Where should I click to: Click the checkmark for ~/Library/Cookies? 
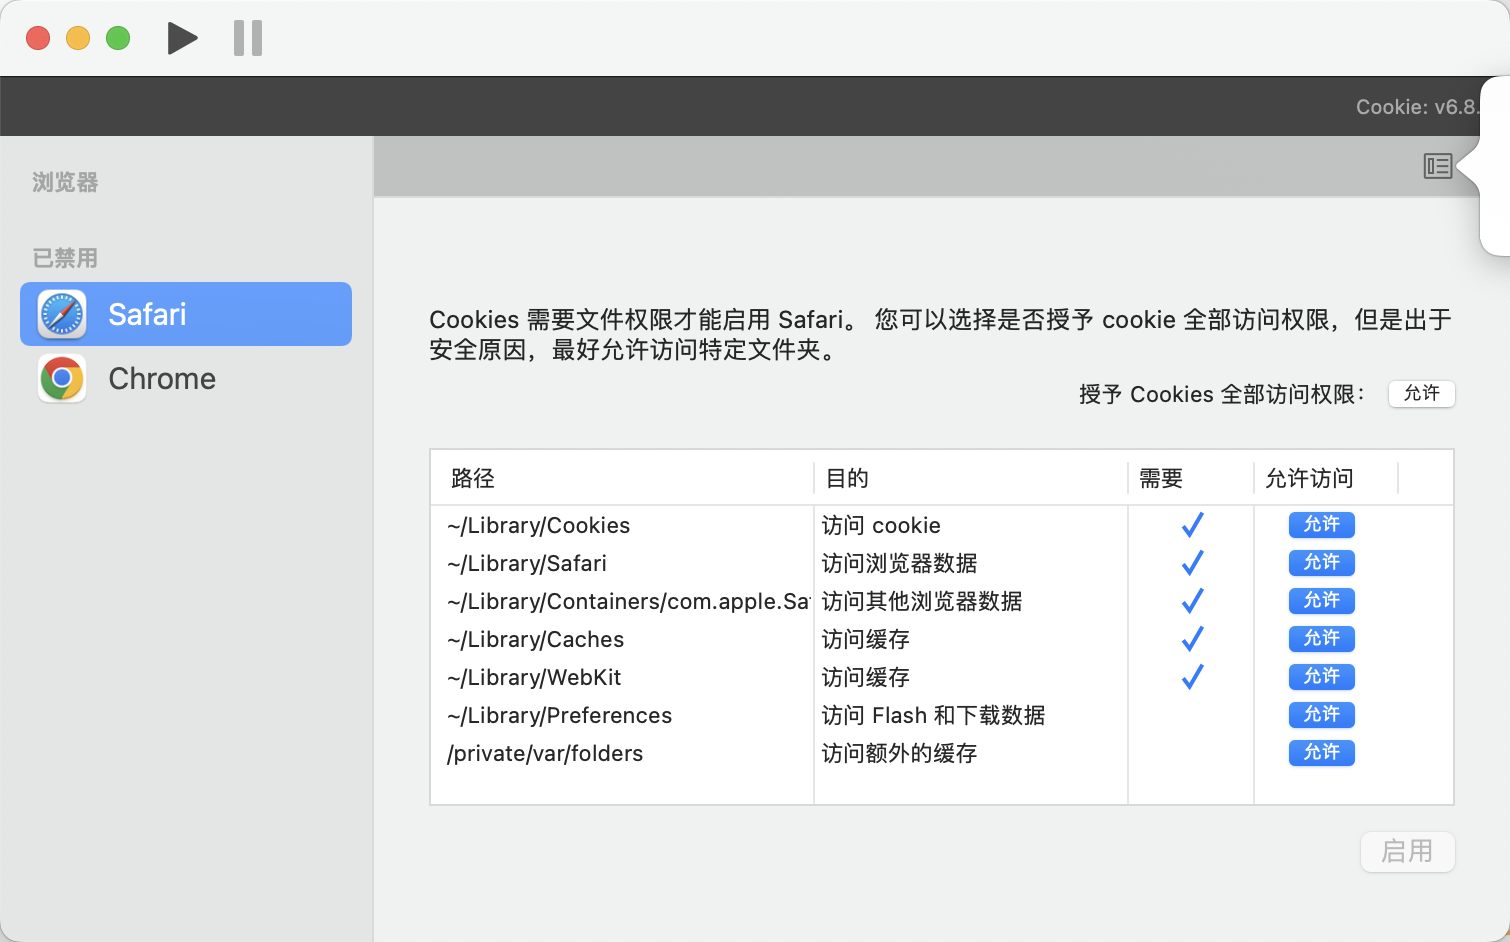pyautogui.click(x=1192, y=525)
